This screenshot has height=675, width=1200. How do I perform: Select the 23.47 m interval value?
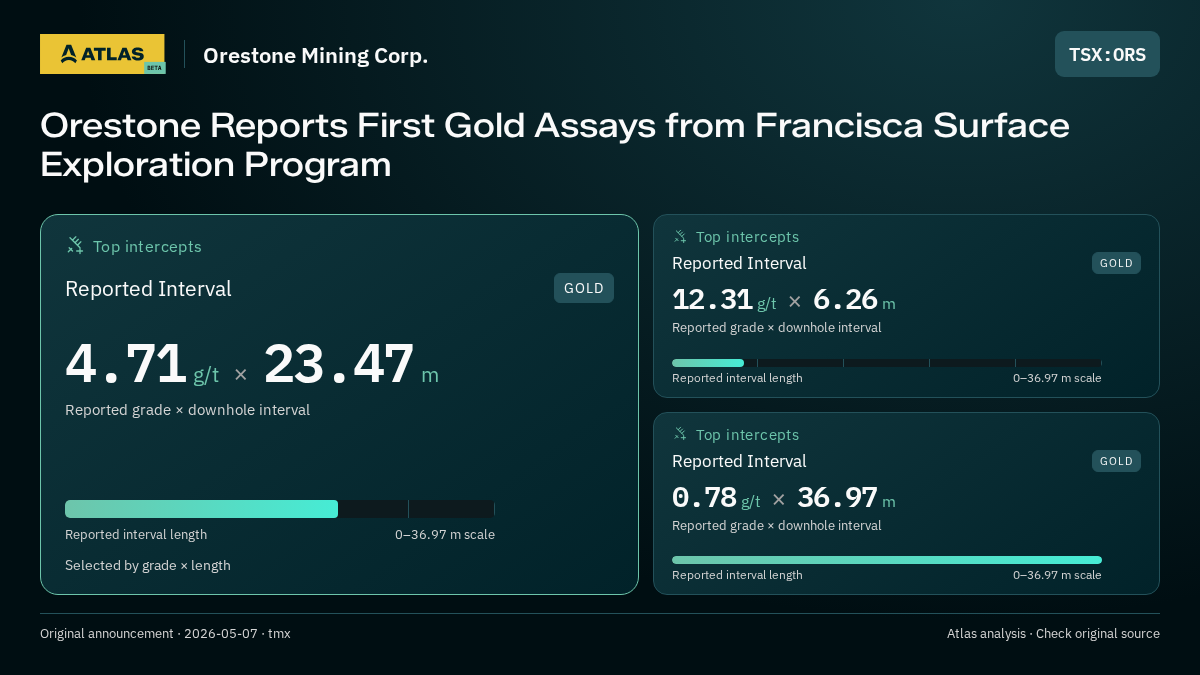pos(351,365)
